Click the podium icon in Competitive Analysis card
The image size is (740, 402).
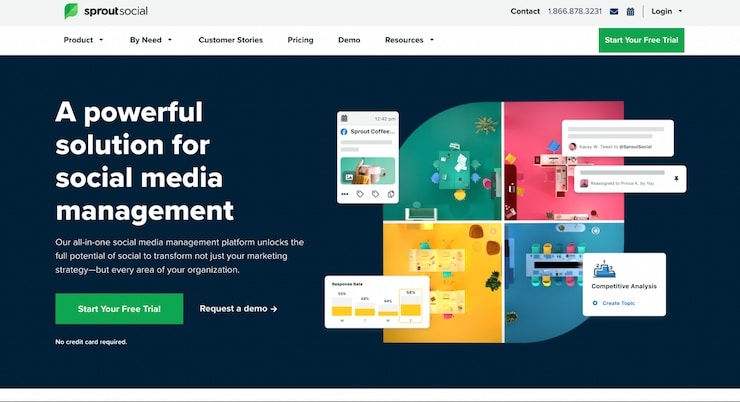click(x=604, y=269)
